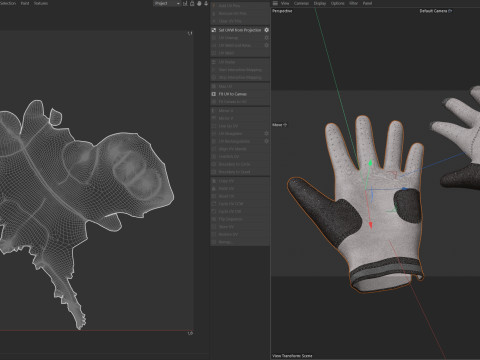Open the viewport Filter menu

pyautogui.click(x=353, y=3)
